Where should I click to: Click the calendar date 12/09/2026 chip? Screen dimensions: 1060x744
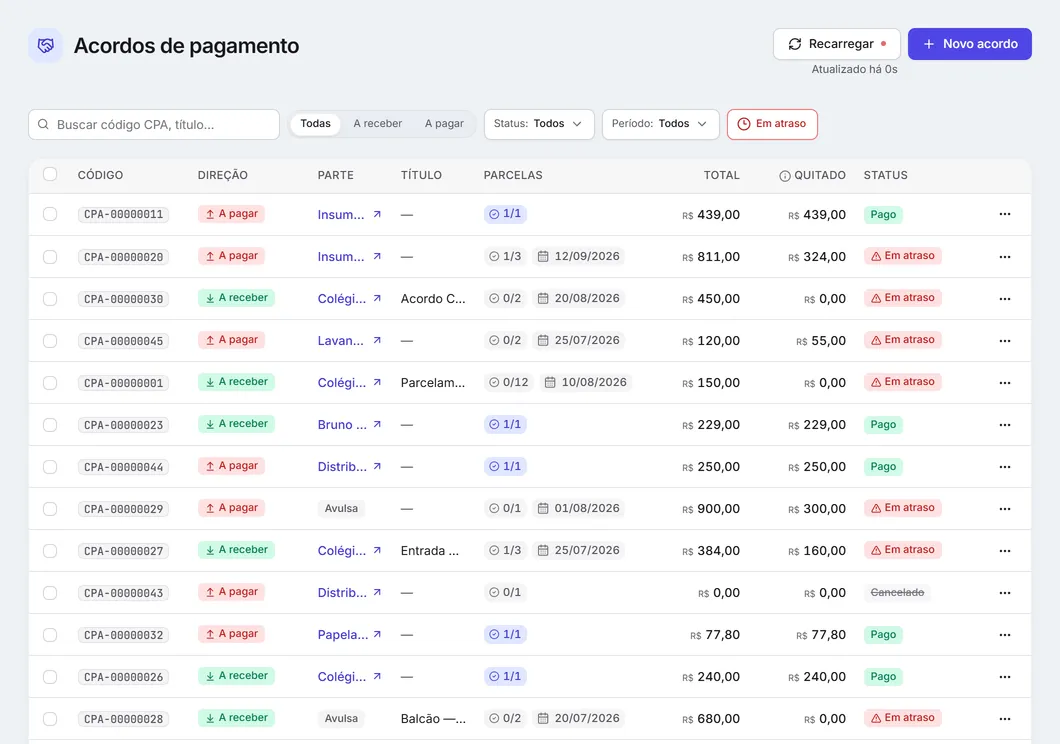[579, 256]
